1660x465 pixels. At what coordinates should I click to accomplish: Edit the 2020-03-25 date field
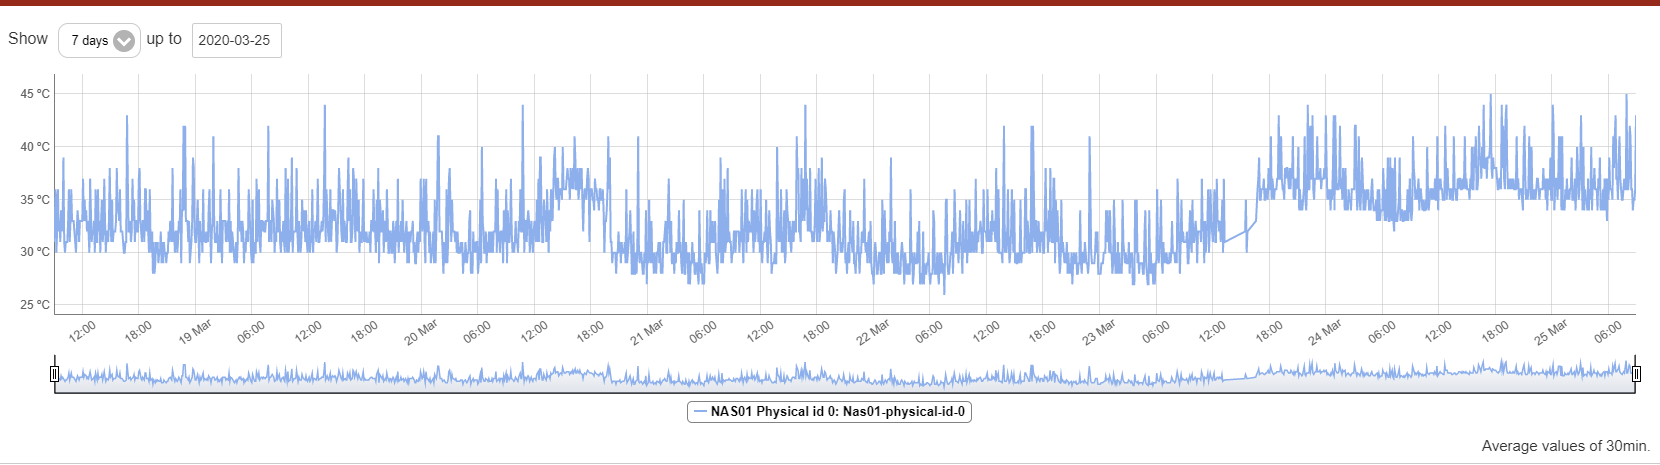point(236,40)
